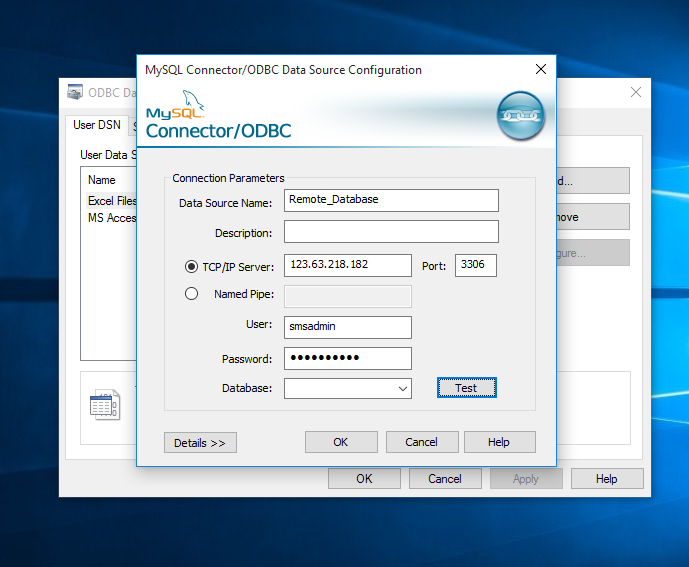This screenshot has width=689, height=567.
Task: Cancel the MySQL data source configuration
Action: click(x=421, y=442)
